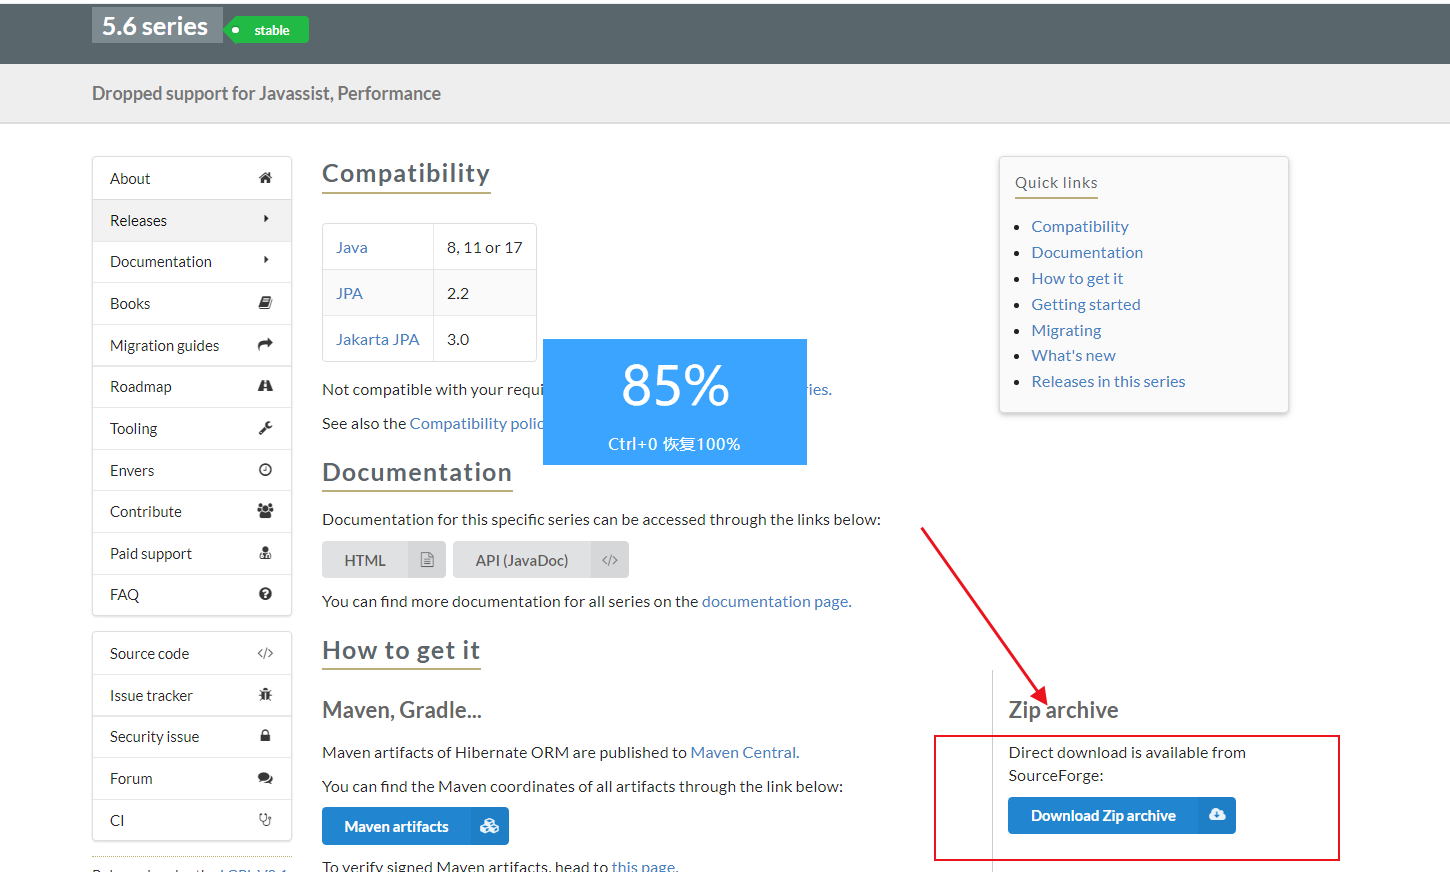Follow the JPA link in compatibility table

[349, 293]
